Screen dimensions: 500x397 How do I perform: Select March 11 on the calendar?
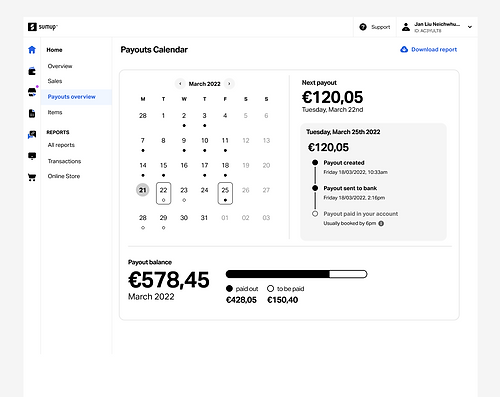coord(225,141)
